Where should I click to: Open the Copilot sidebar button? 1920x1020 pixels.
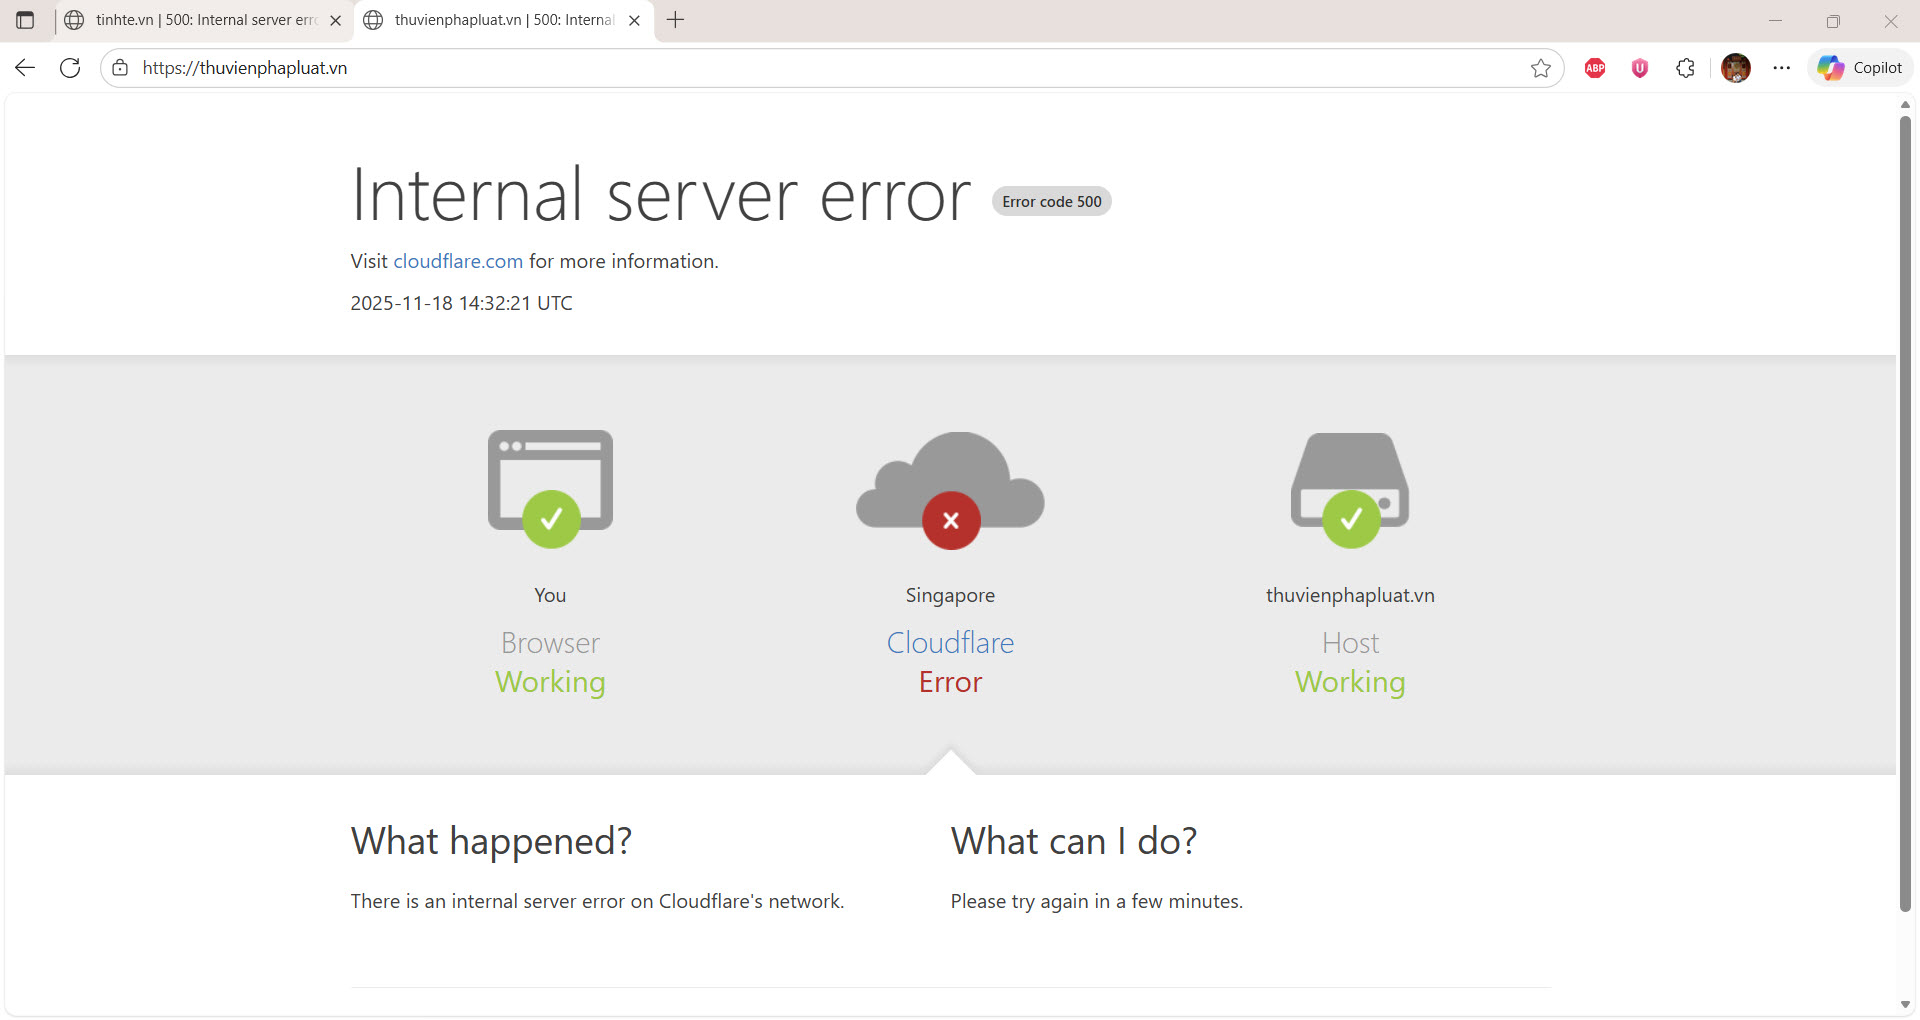pos(1860,68)
